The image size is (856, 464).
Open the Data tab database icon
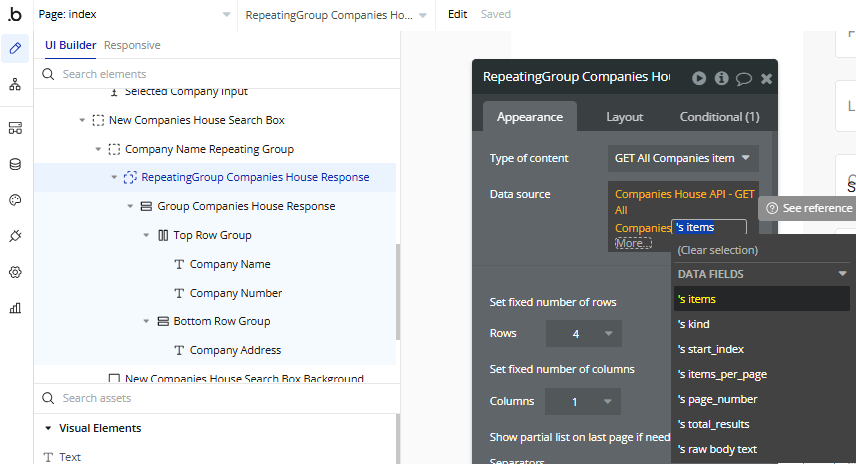coord(15,164)
